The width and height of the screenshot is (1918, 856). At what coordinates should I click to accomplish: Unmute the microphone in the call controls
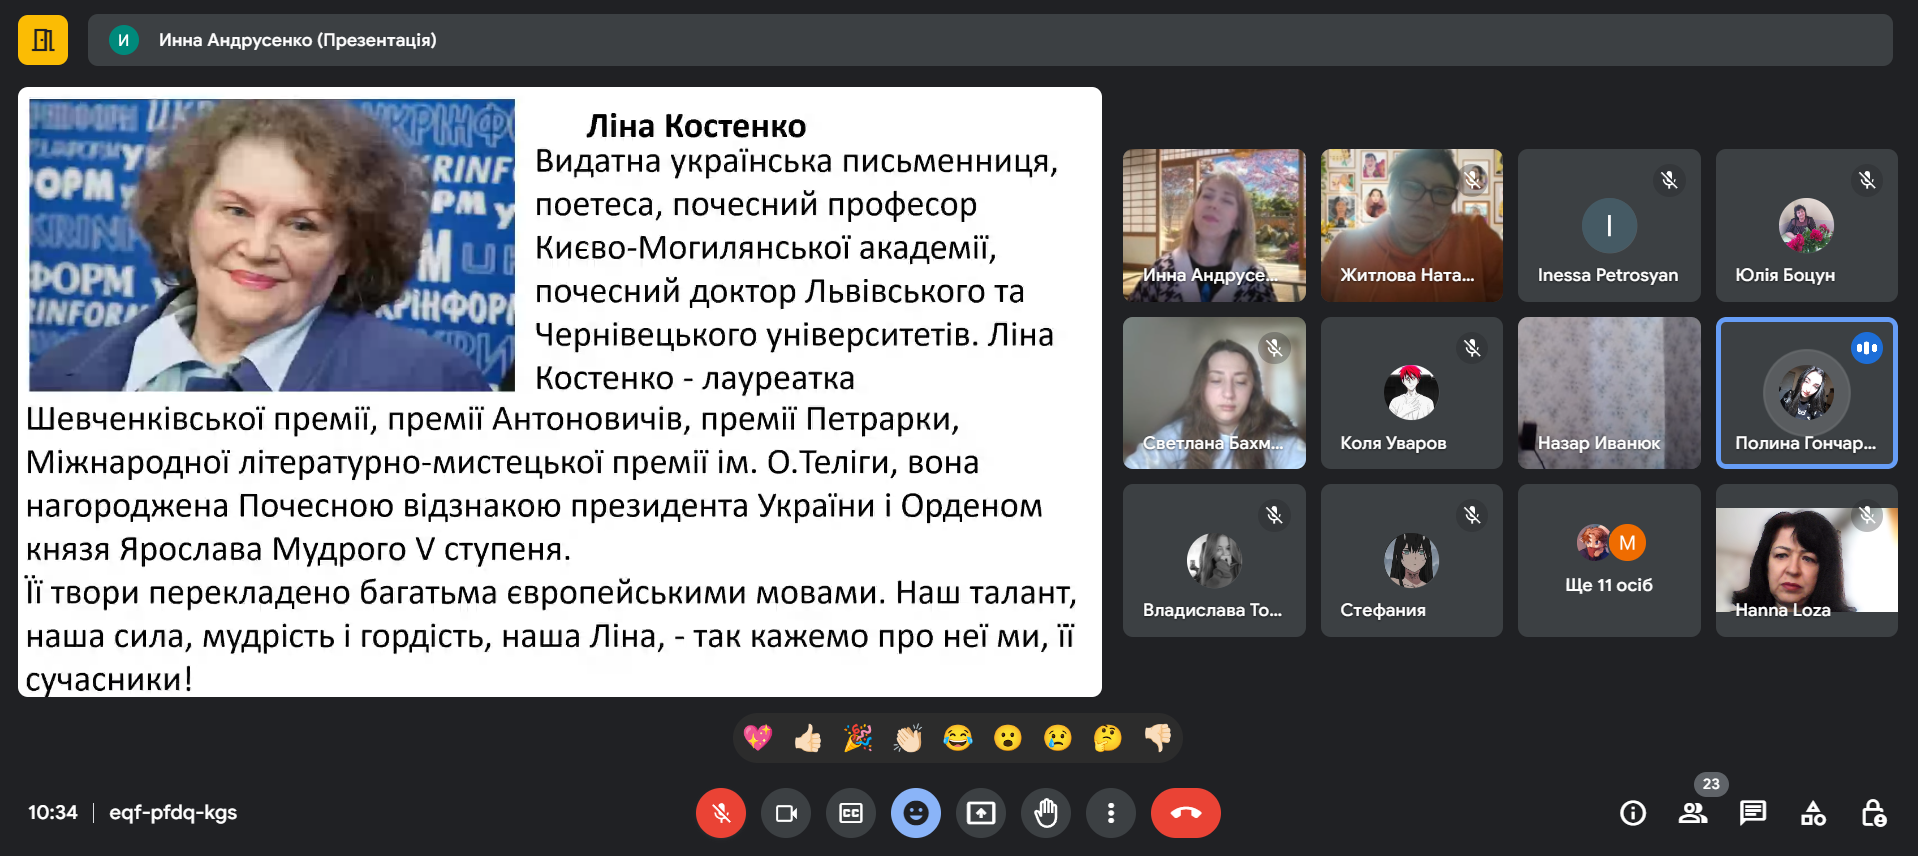coord(720,813)
